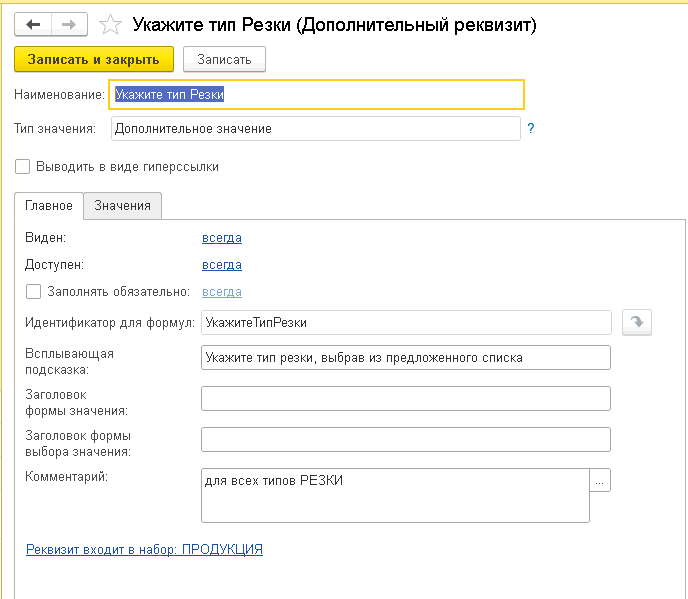This screenshot has height=599, width=688.
Task: Focus the "Всплывающая подсказка" input field
Action: click(x=405, y=358)
